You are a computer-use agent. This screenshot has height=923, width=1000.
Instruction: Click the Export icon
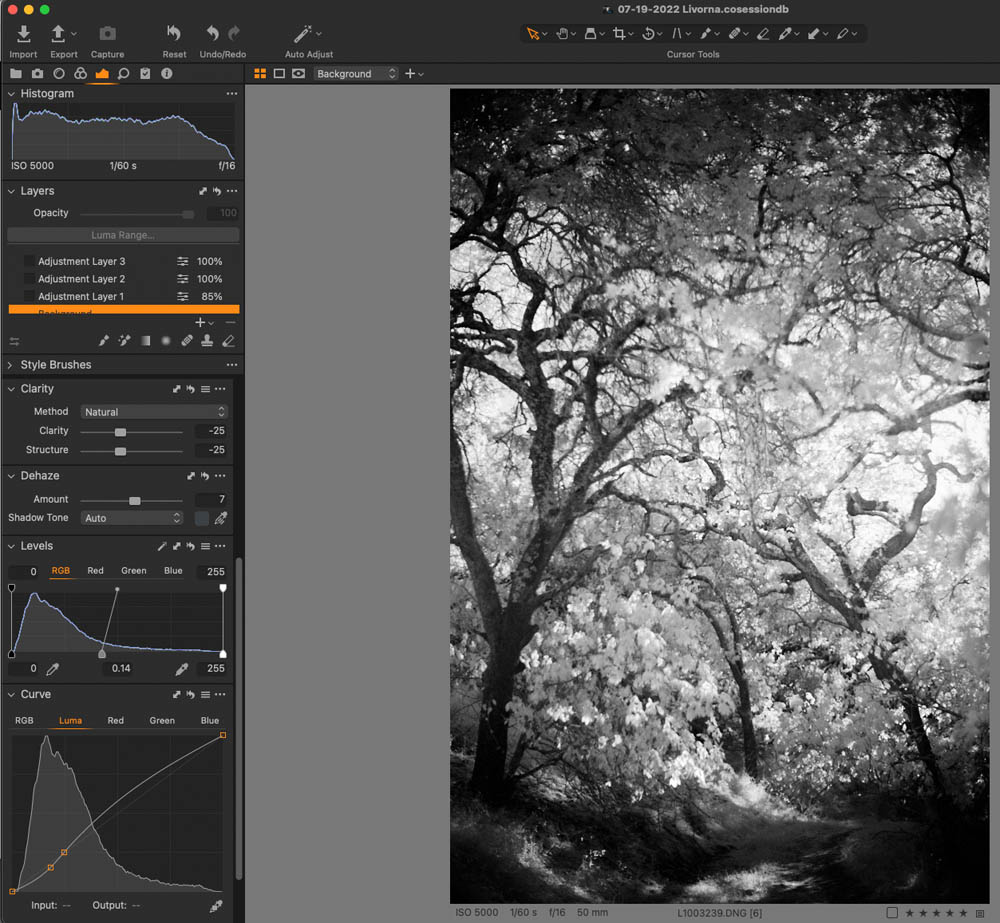[x=58, y=34]
